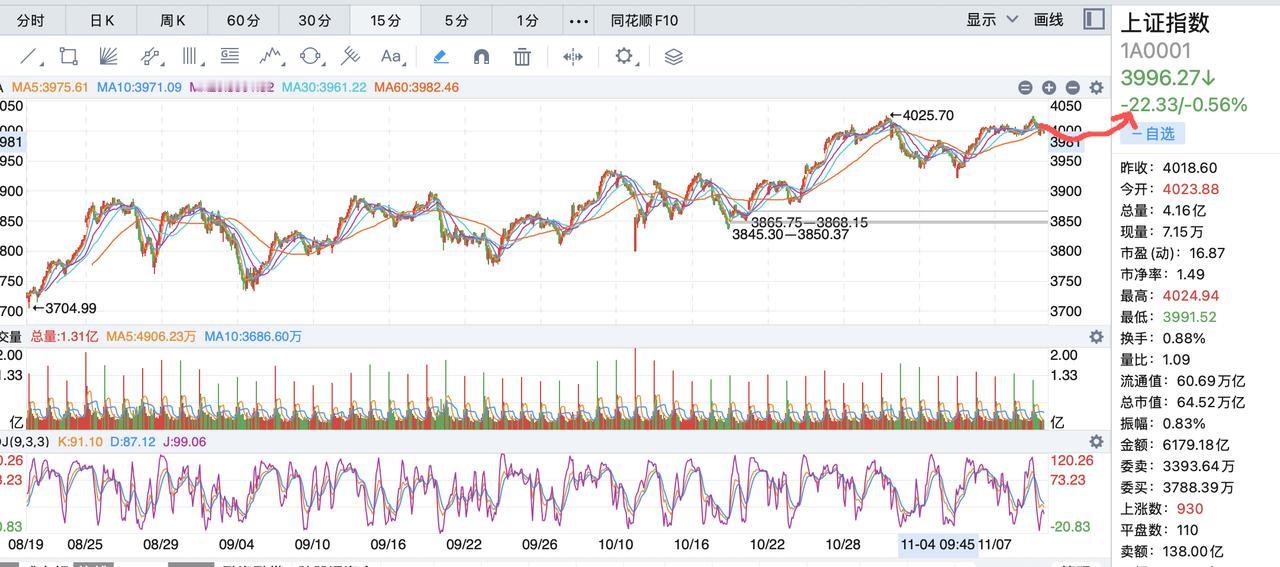This screenshot has width=1280, height=567.
Task: Select the Aa text annotation tool
Action: pyautogui.click(x=391, y=57)
